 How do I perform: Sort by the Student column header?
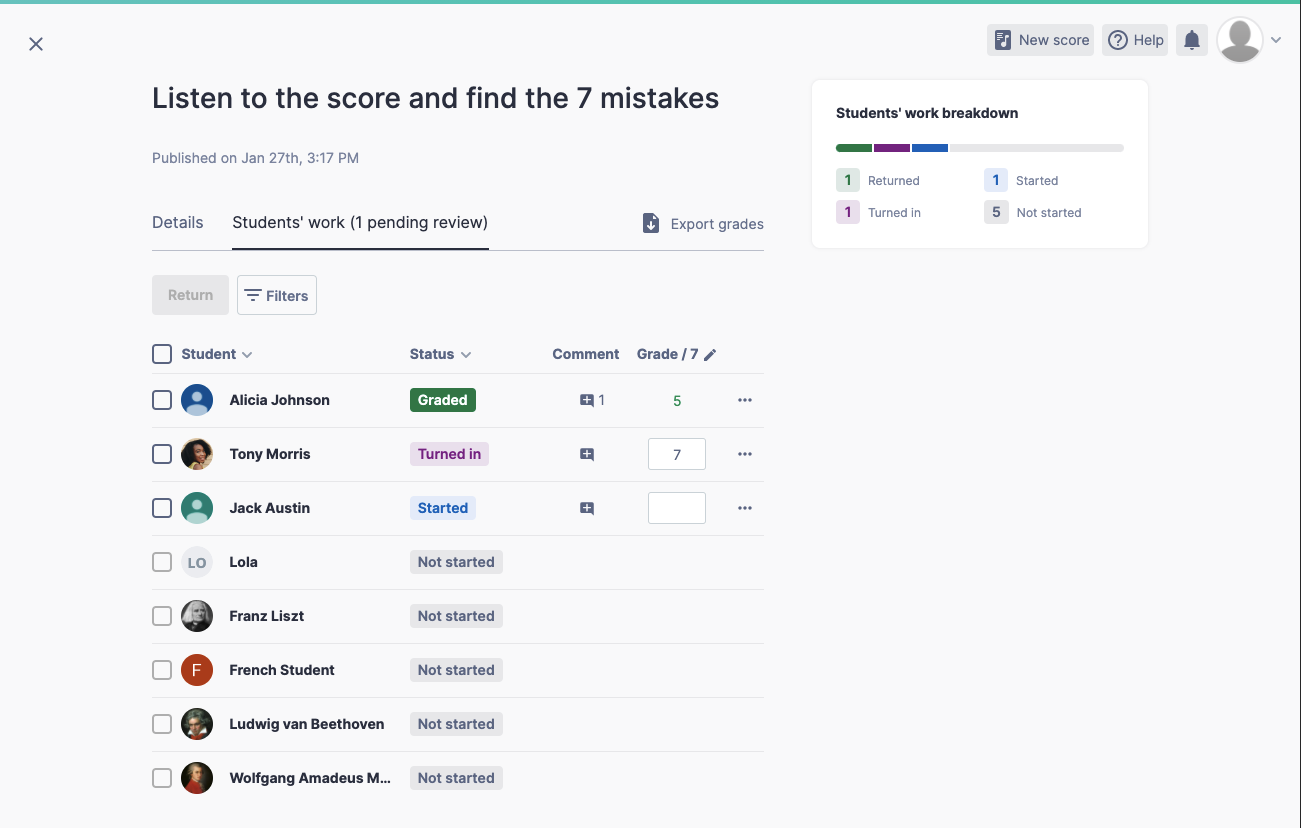[x=216, y=354]
